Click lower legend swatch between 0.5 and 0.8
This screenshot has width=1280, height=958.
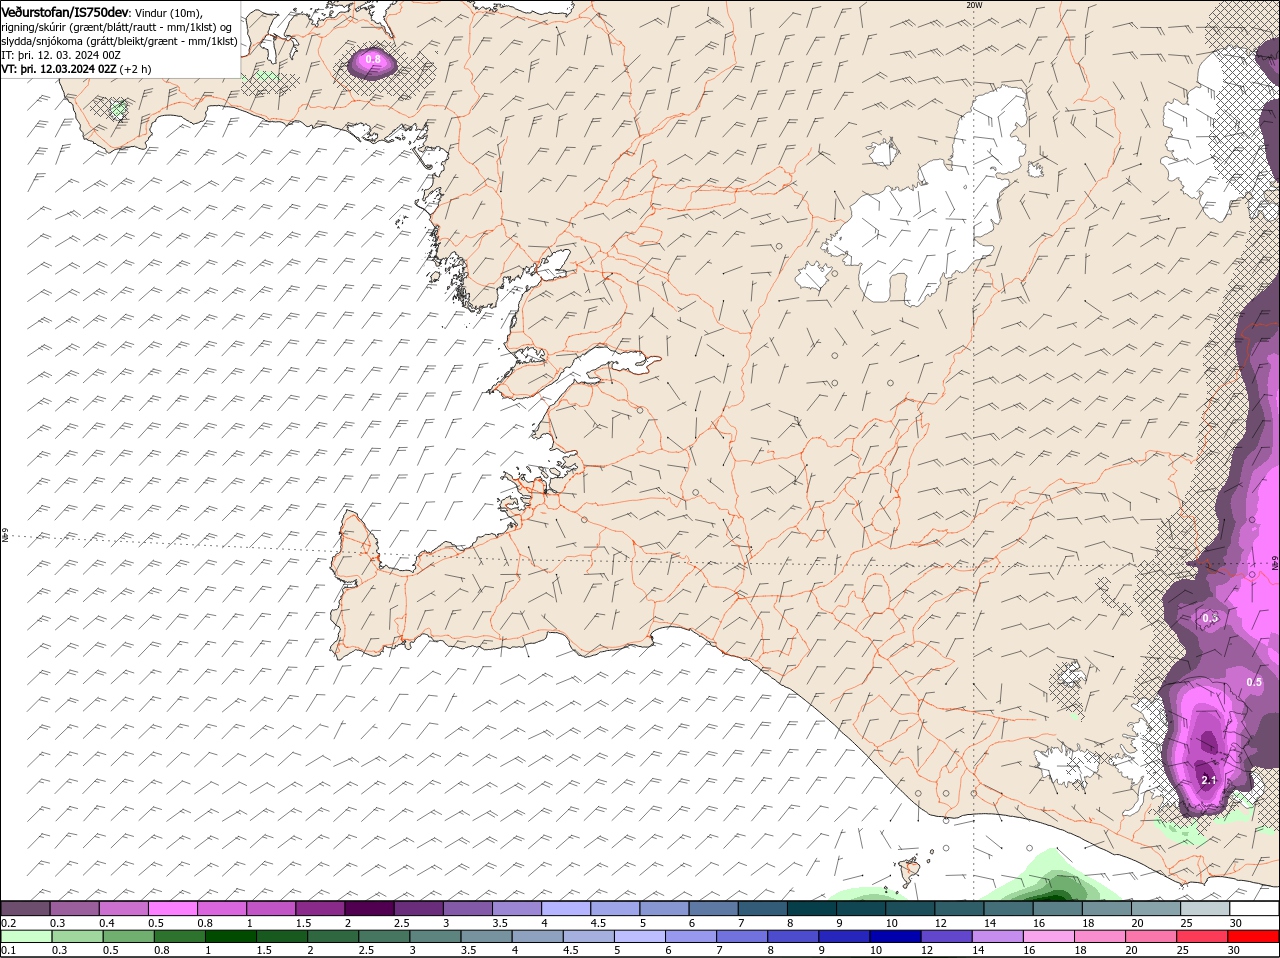(128, 936)
